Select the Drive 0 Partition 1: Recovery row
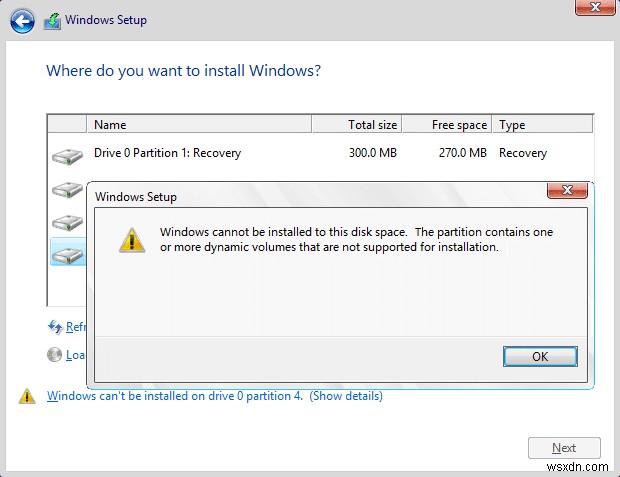The image size is (620, 477). pyautogui.click(x=300, y=154)
